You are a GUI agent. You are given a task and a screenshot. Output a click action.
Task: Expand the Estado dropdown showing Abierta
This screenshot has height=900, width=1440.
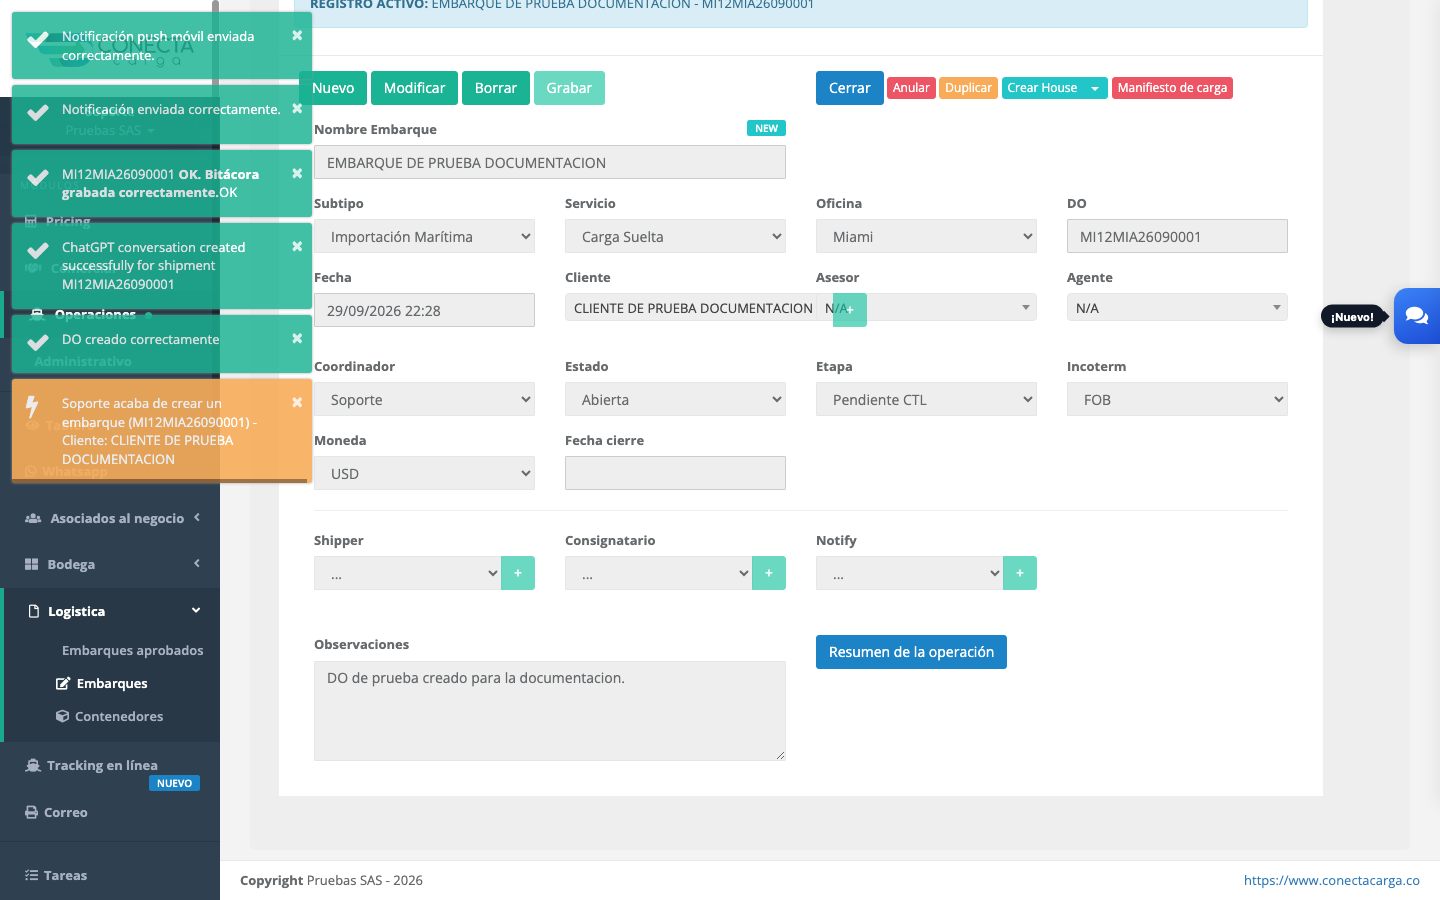click(x=675, y=400)
